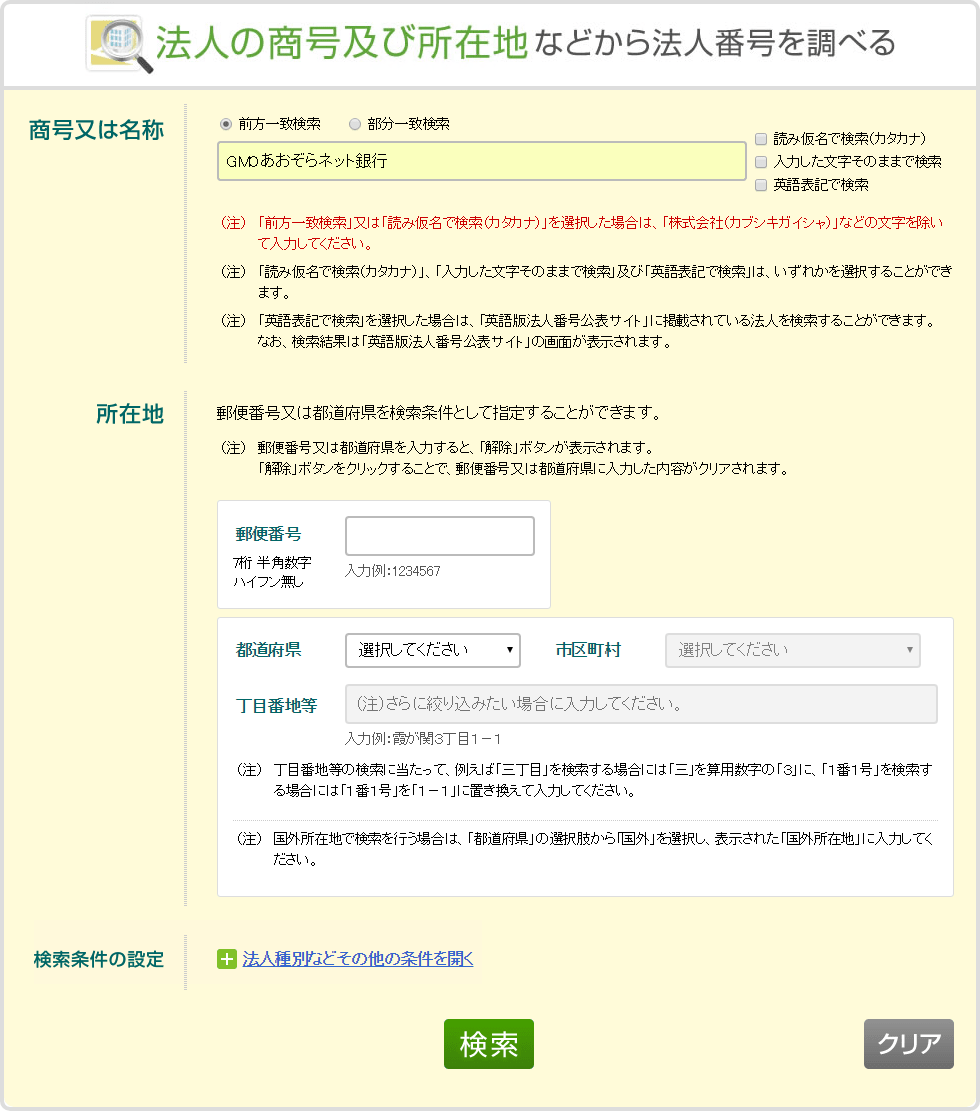Click the 所在地 section heading
980x1111 pixels.
tap(129, 414)
